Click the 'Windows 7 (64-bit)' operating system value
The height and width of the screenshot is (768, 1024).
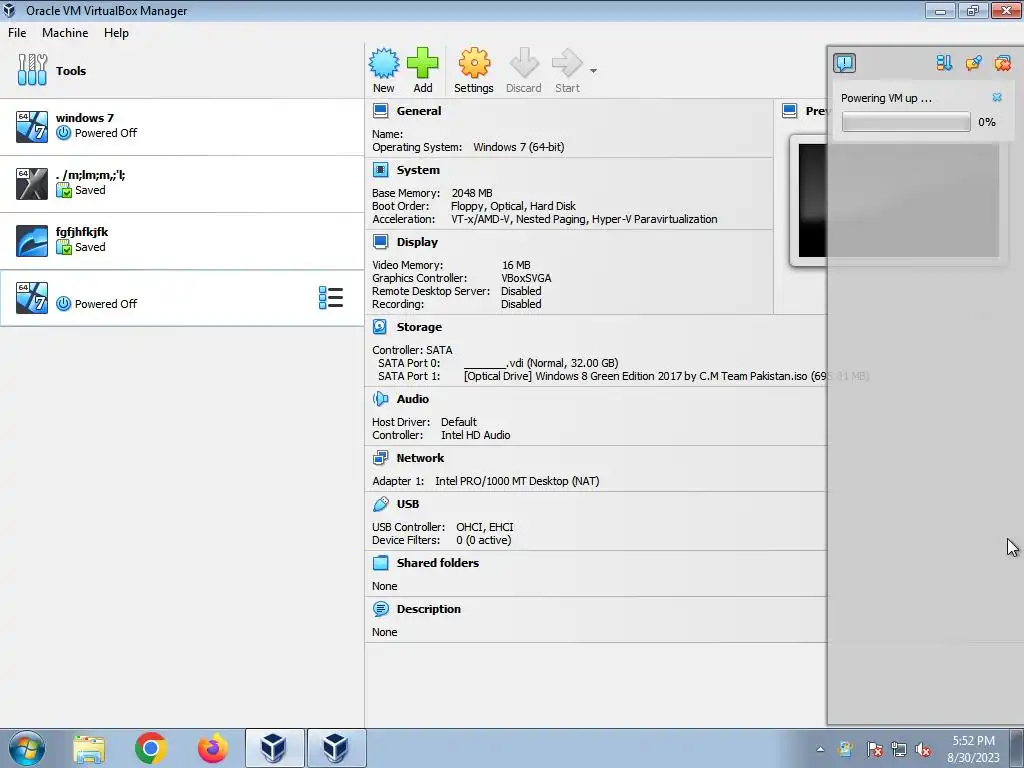[x=519, y=147]
